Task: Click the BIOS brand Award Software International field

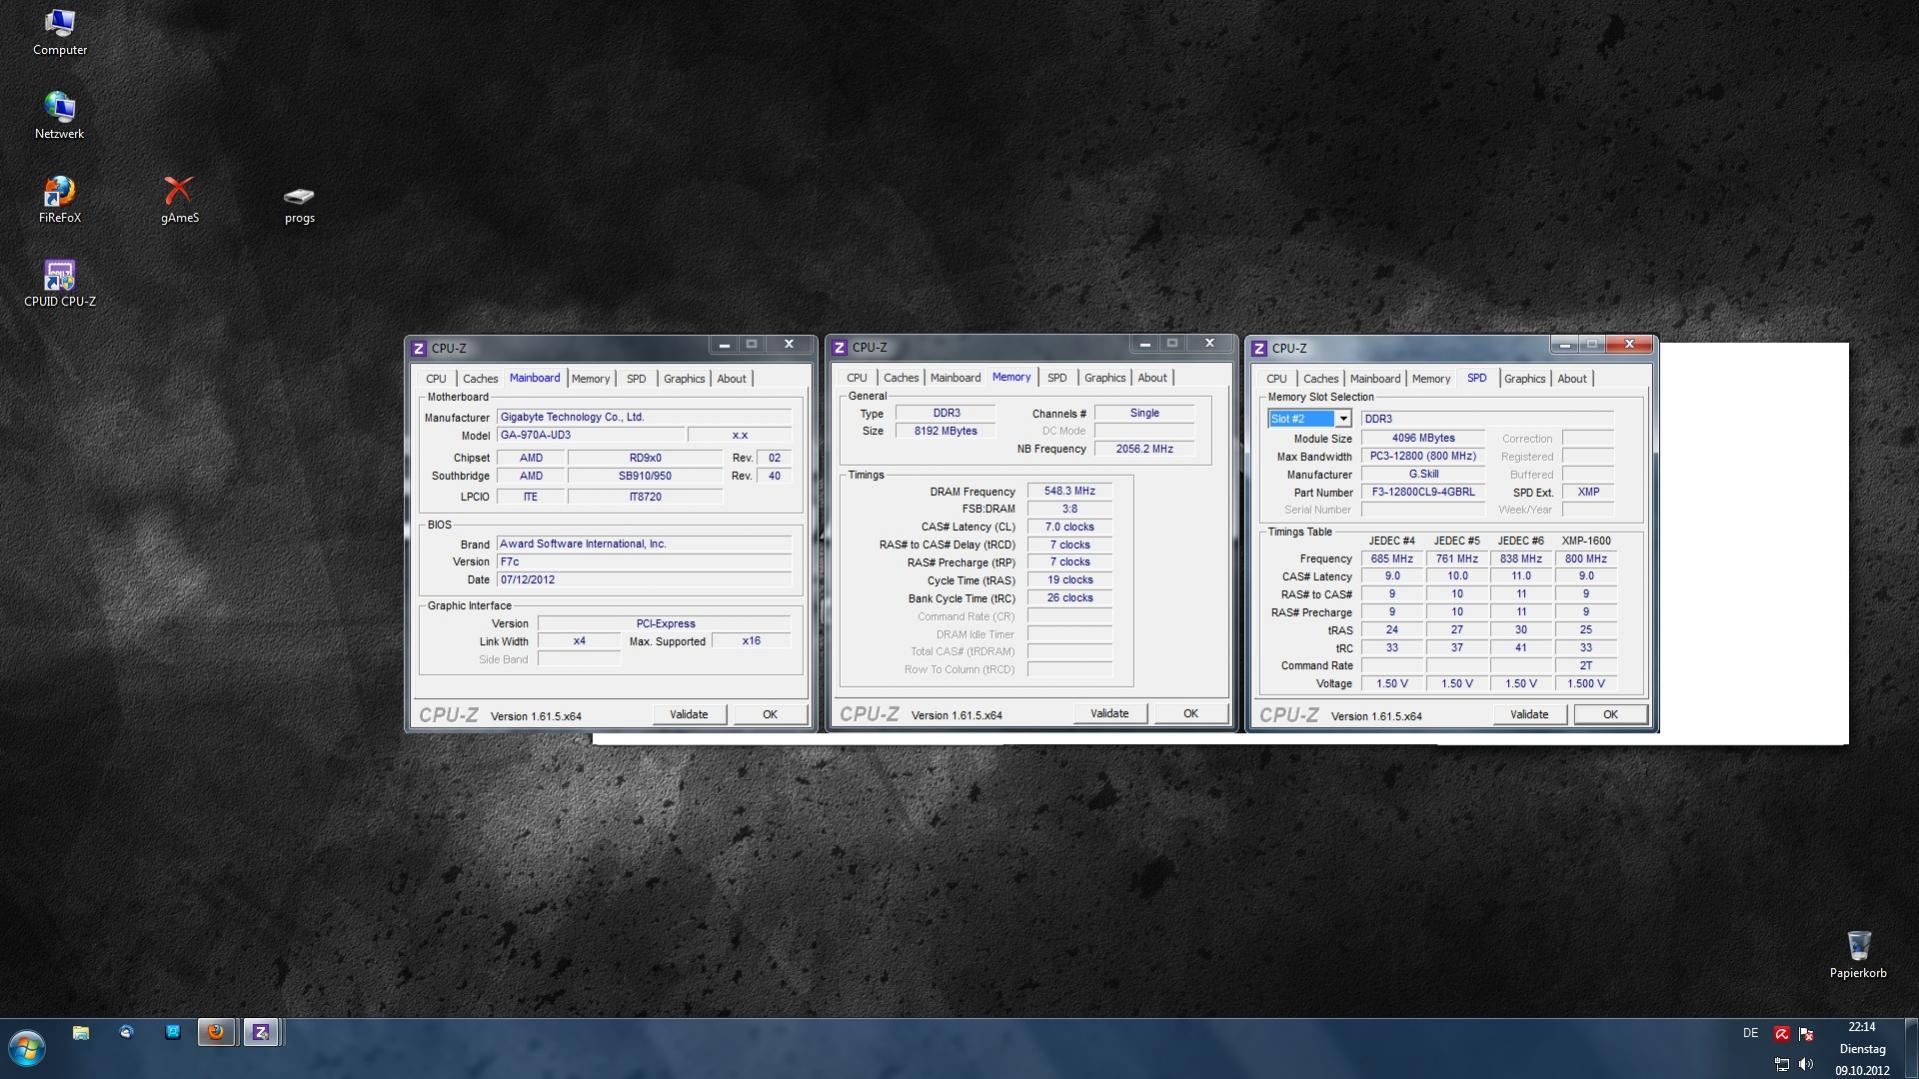Action: tap(644, 544)
